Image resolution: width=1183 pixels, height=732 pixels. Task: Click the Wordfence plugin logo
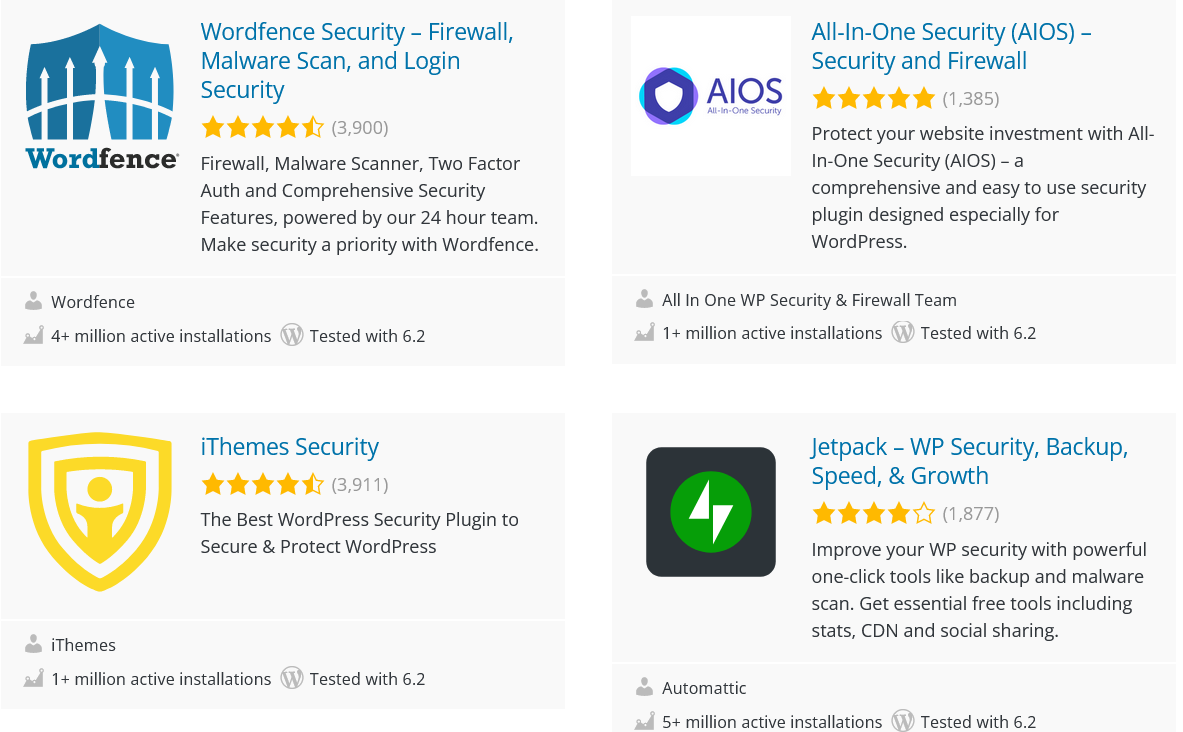click(x=99, y=95)
